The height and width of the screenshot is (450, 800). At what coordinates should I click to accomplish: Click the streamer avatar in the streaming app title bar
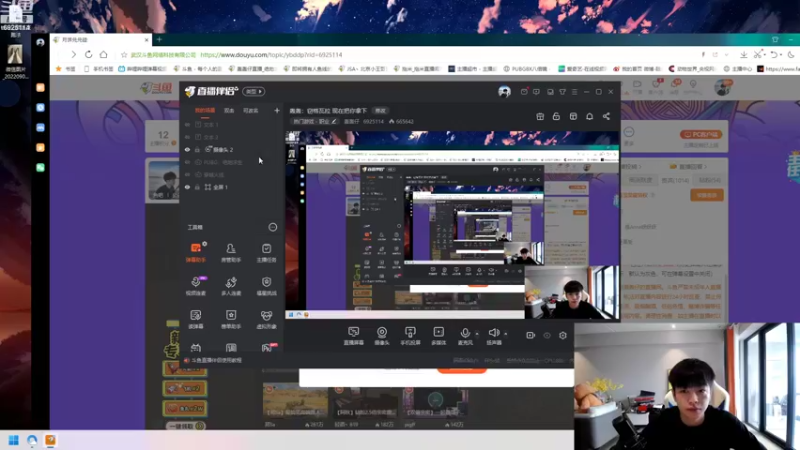pos(504,92)
